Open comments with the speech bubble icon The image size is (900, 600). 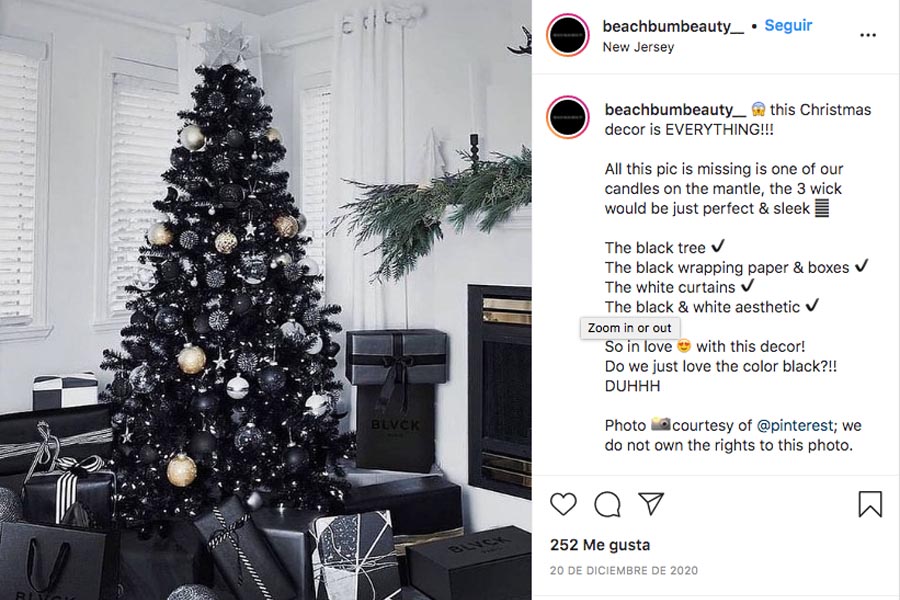click(x=607, y=505)
